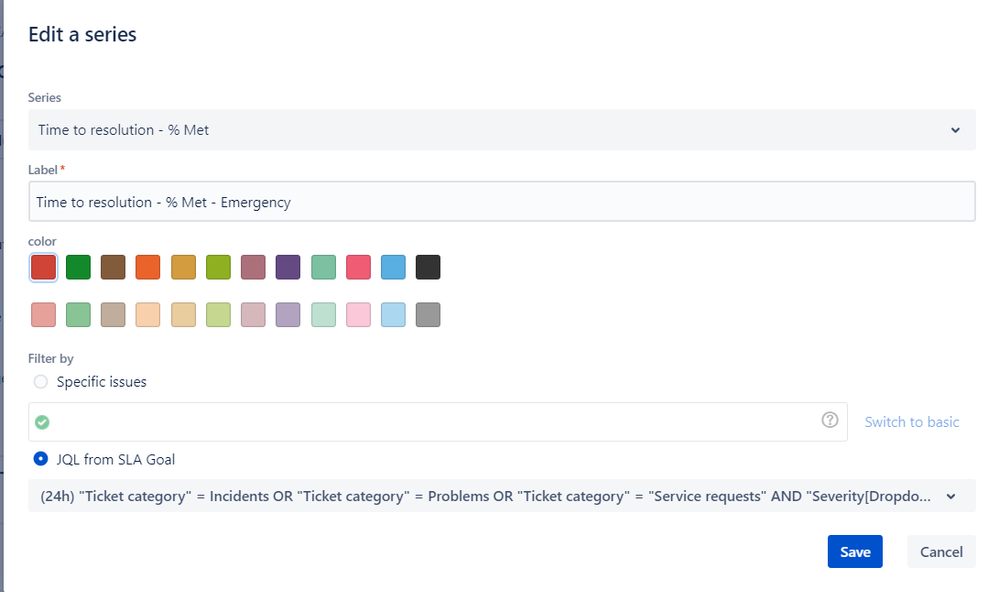This screenshot has height=592, width=999.
Task: Click the 'Switch to basic' link
Action: pos(911,421)
